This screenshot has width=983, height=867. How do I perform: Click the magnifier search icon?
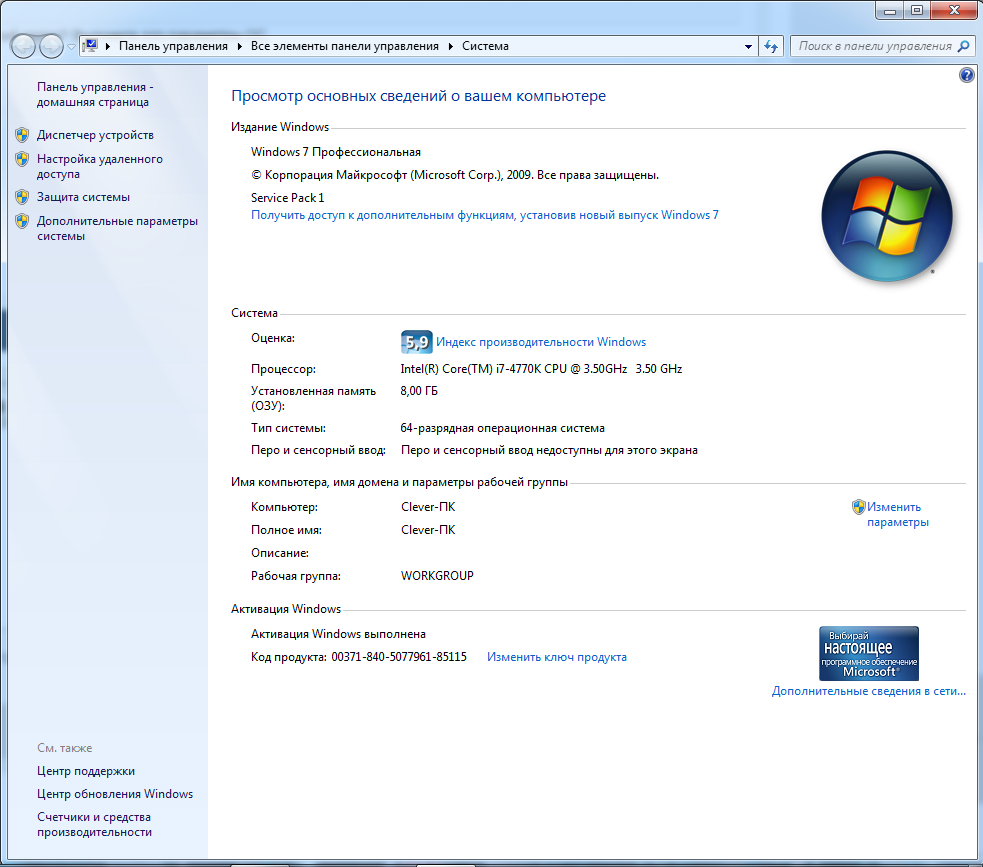pos(964,46)
